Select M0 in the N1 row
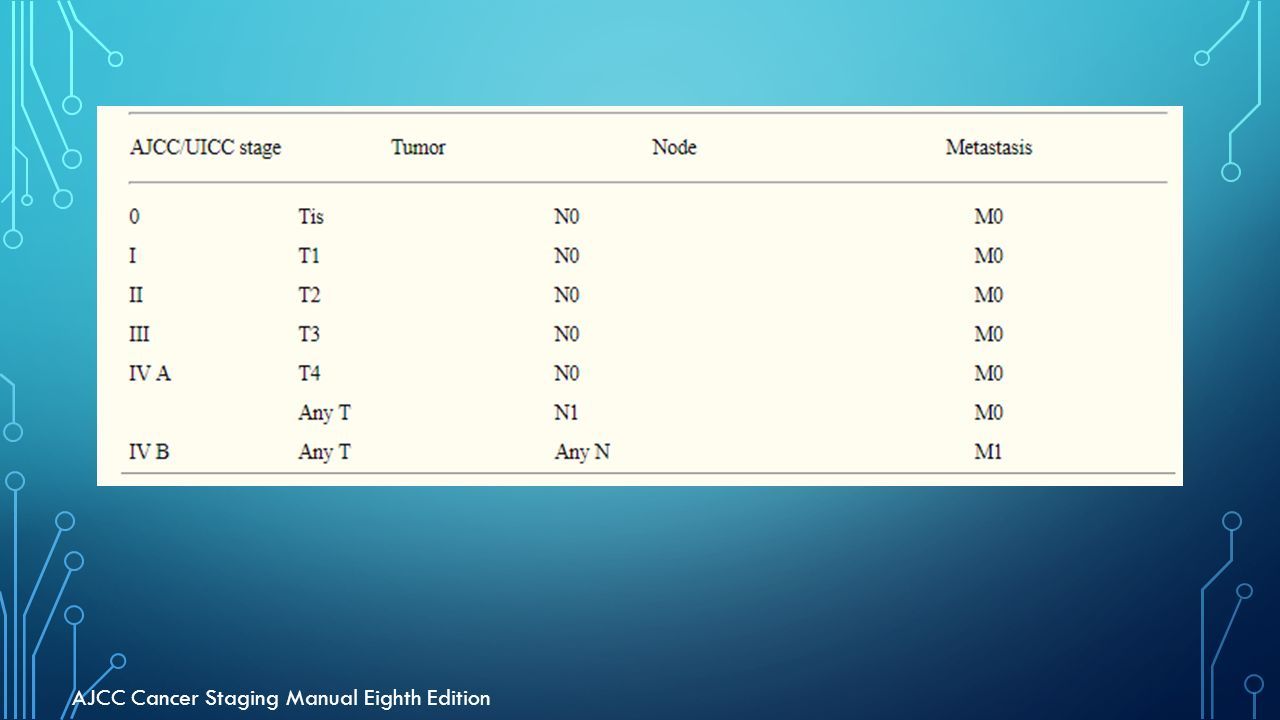 pyautogui.click(x=989, y=412)
